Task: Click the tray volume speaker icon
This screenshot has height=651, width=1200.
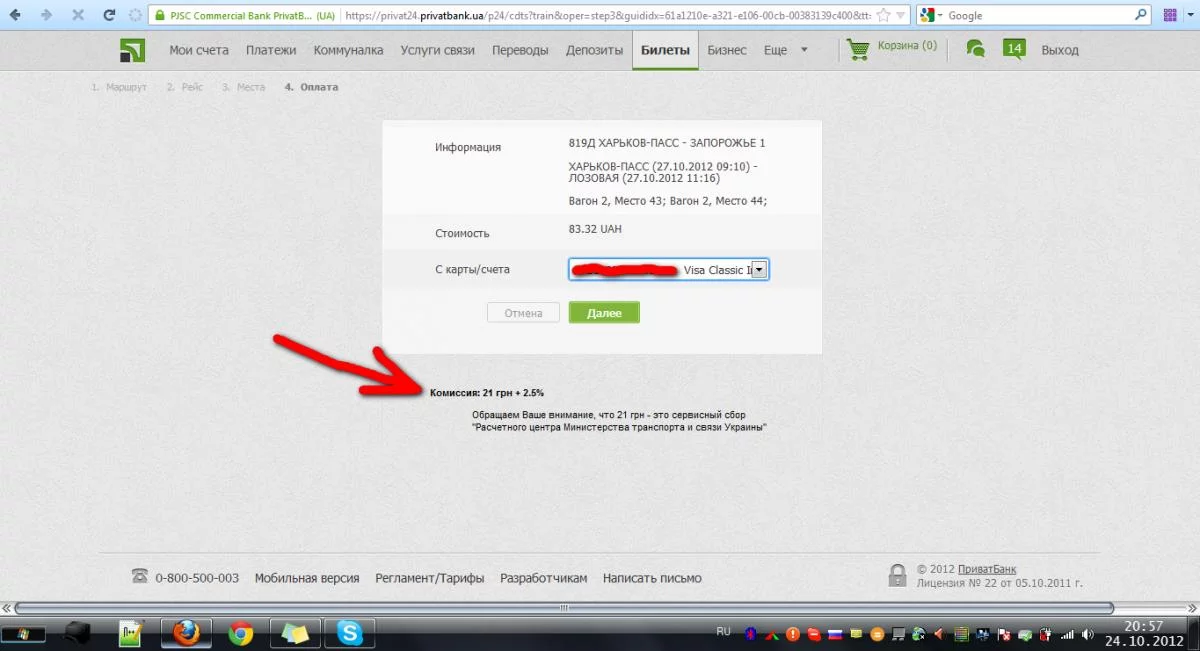Action: 1090,634
